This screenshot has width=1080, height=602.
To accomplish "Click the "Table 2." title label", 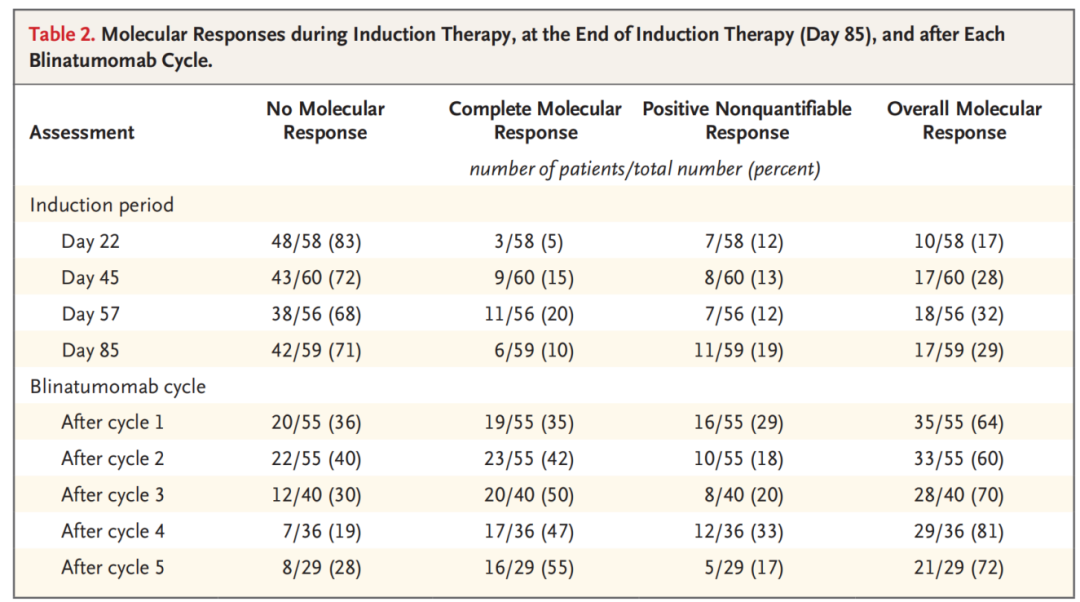I will click(x=62, y=34).
